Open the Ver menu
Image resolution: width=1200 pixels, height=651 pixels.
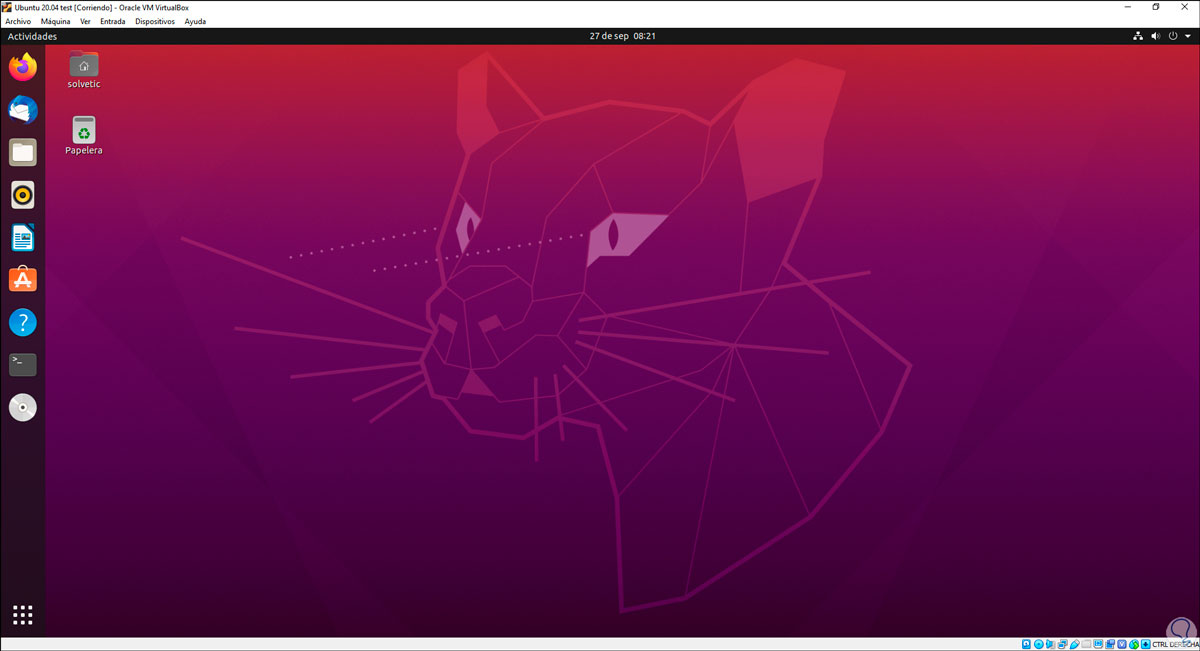click(85, 21)
